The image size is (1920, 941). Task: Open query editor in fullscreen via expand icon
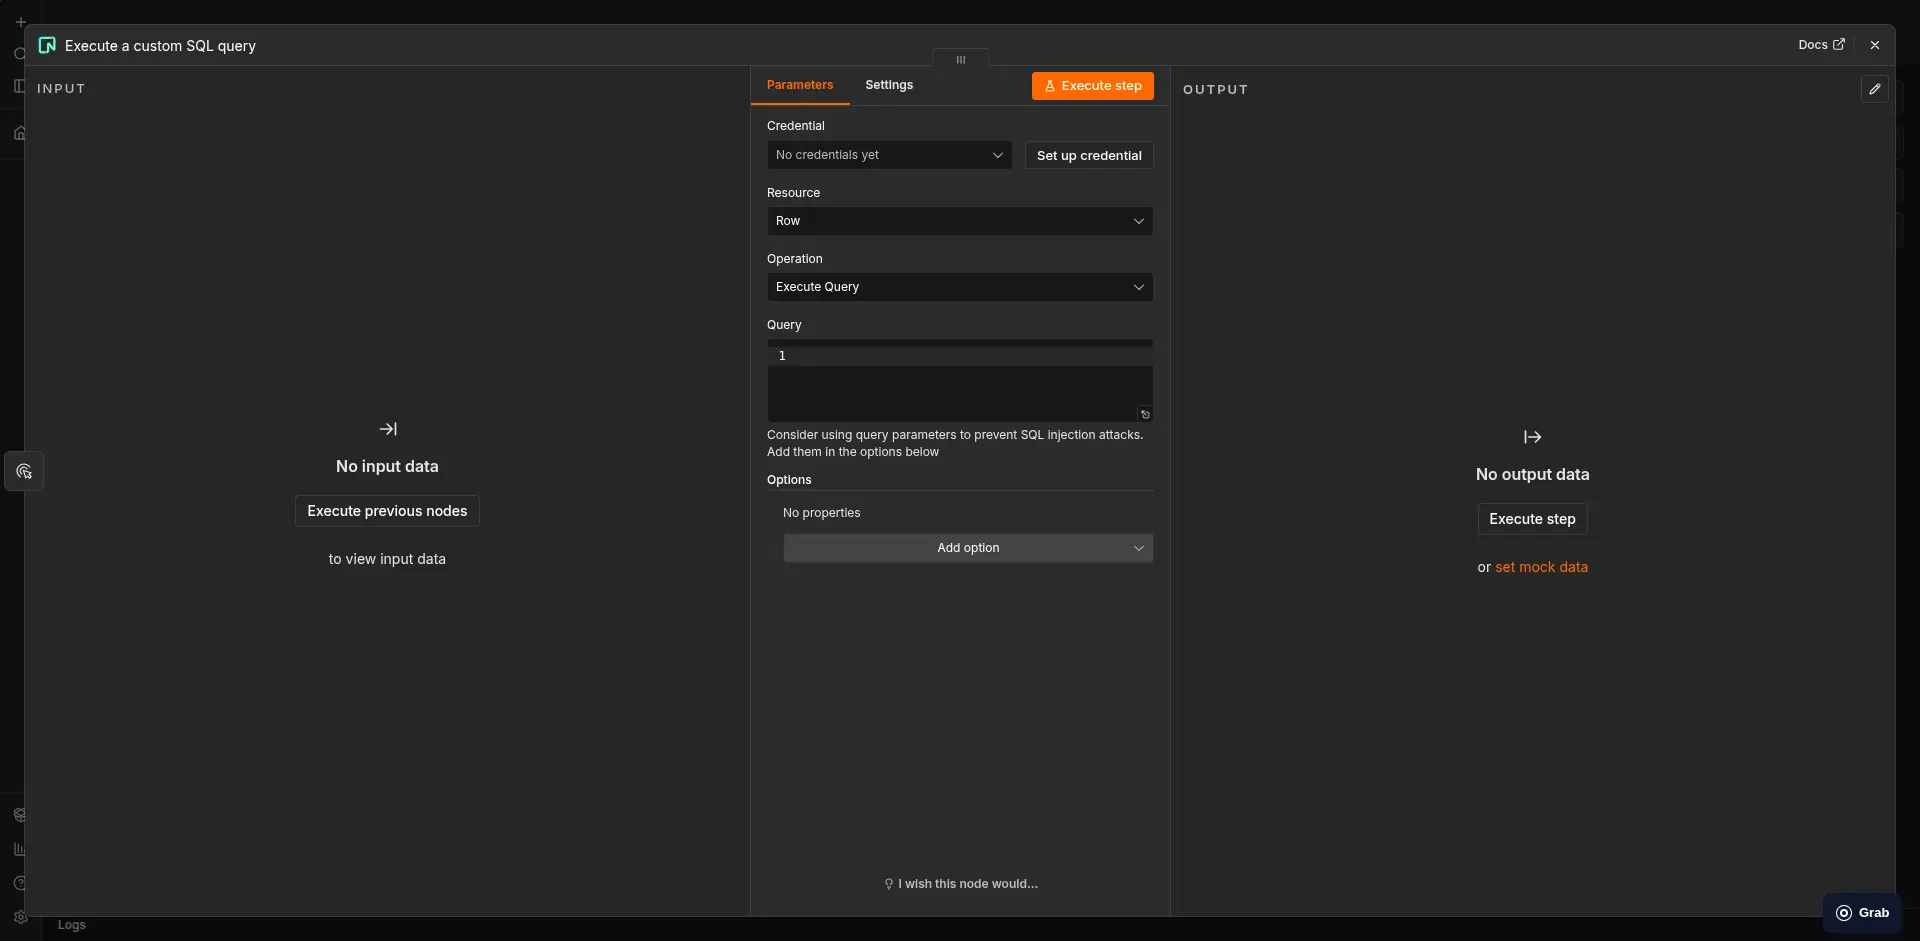point(1145,414)
